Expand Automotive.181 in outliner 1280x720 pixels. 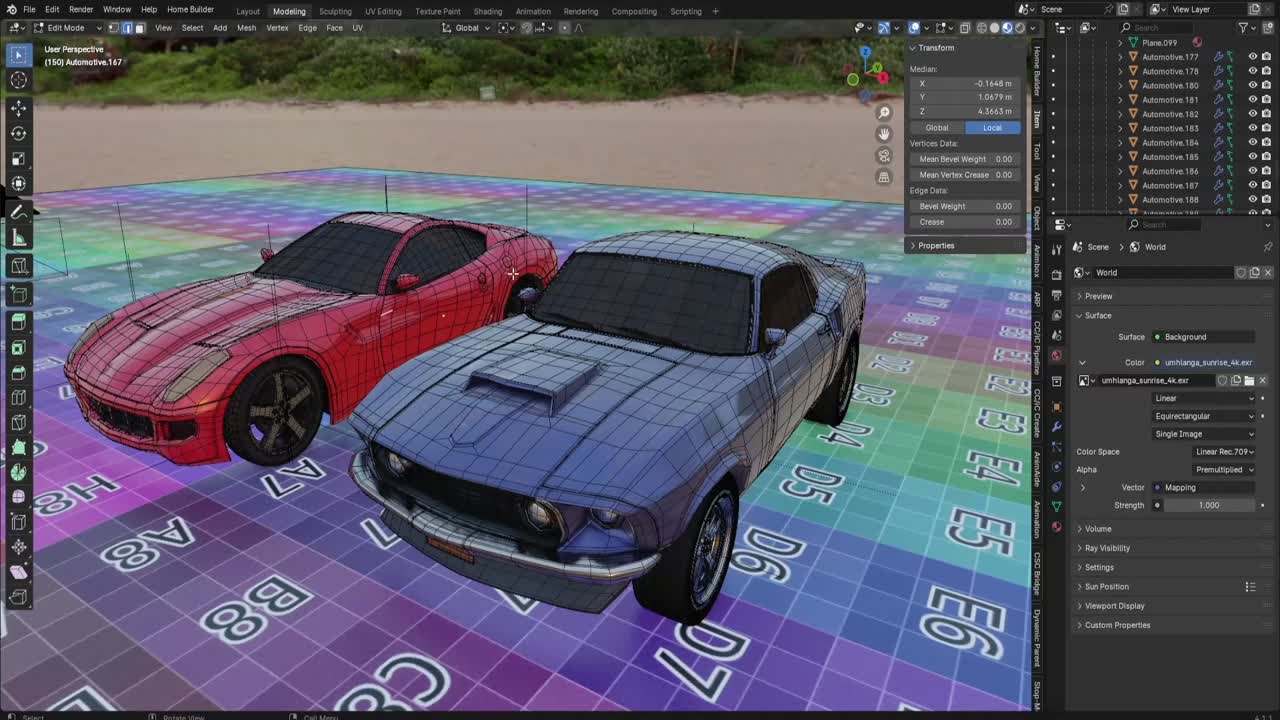(x=1120, y=100)
